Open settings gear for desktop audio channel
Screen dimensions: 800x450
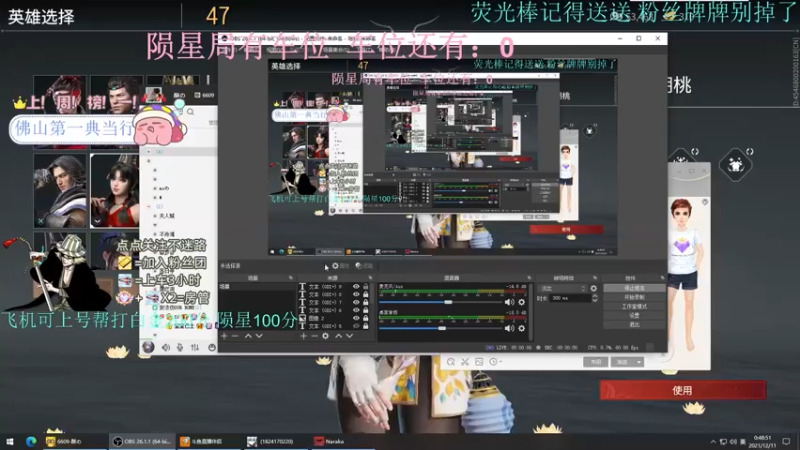(521, 328)
